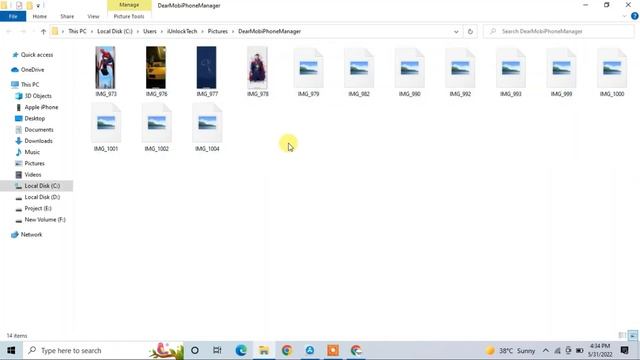The width and height of the screenshot is (640, 360).
Task: Open Desktop in sidebar
Action: click(30, 118)
